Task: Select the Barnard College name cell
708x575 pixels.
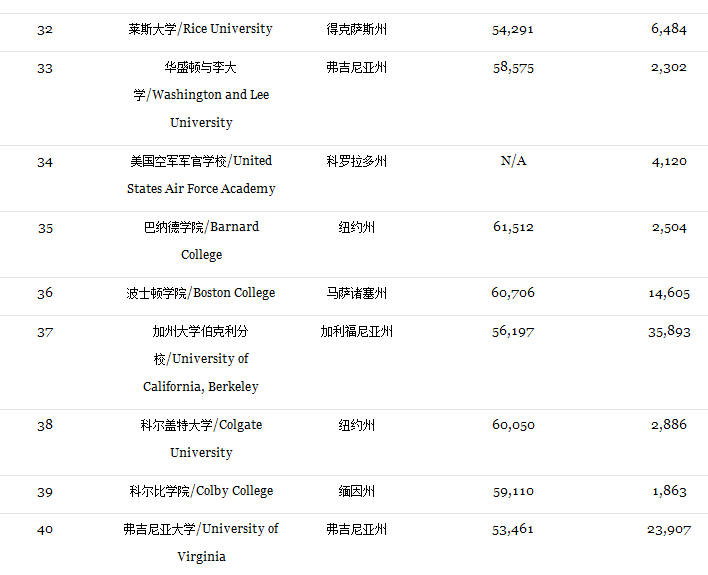Action: coord(200,240)
